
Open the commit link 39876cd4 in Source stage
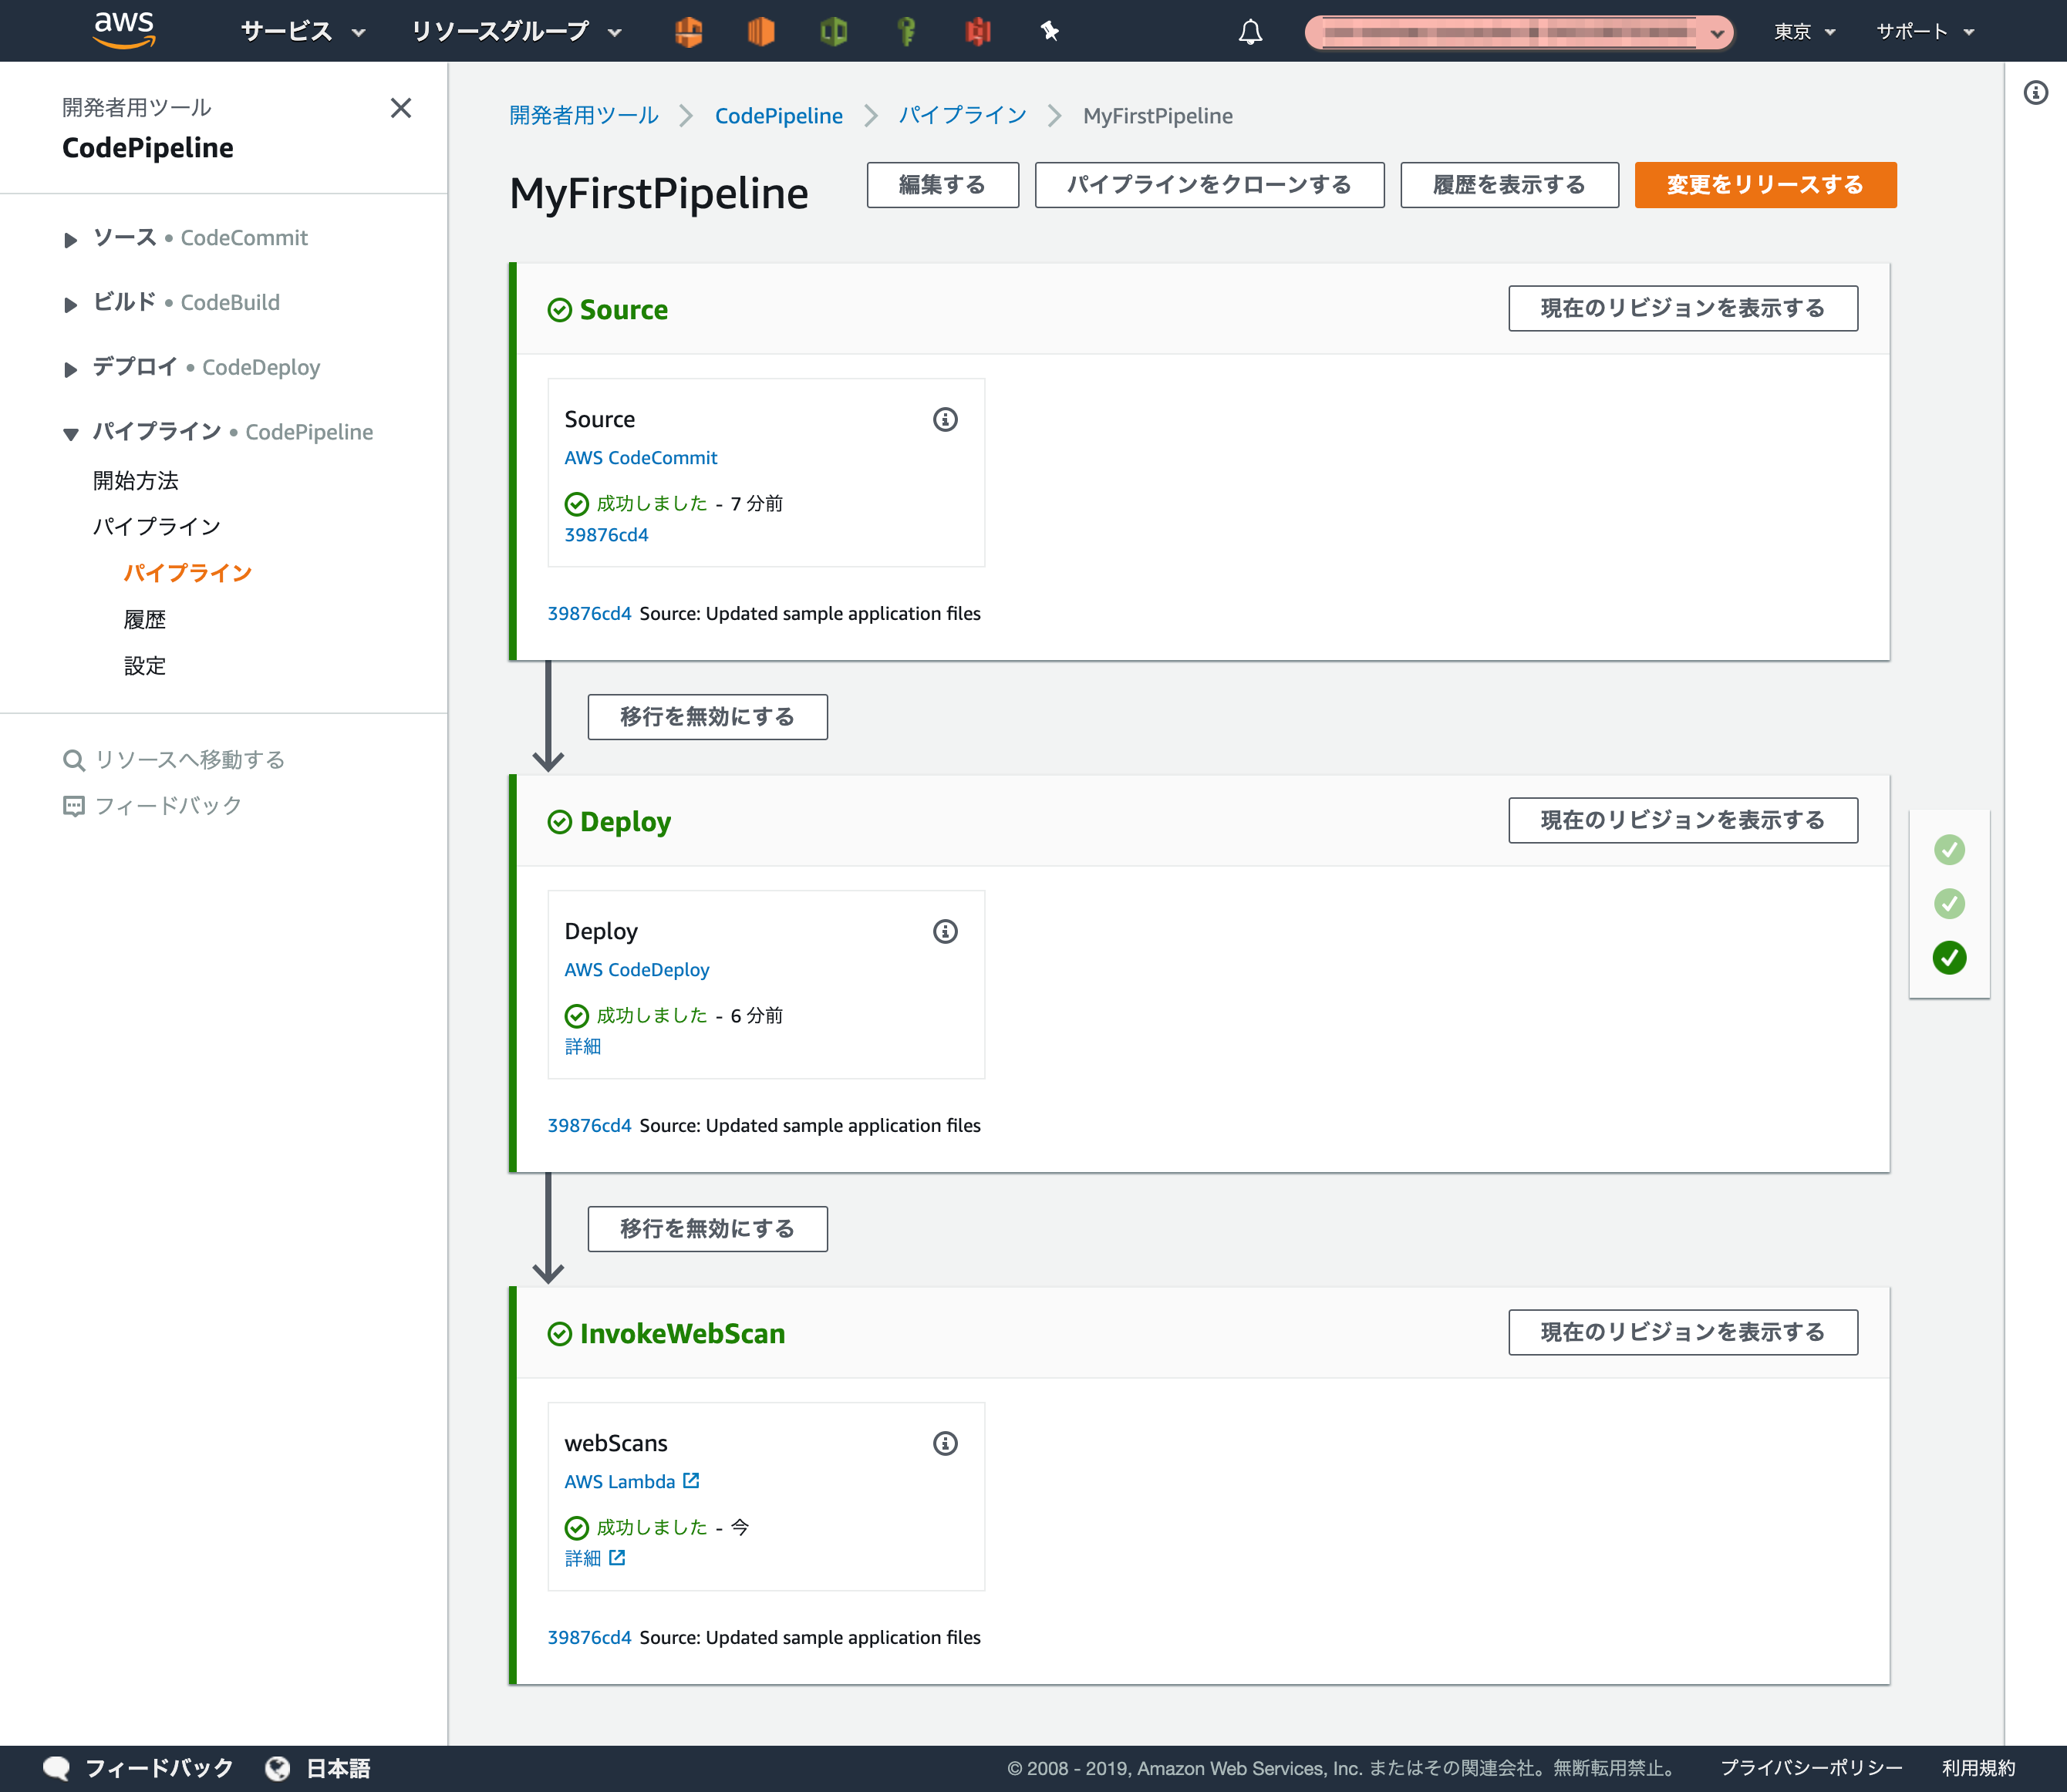click(606, 534)
